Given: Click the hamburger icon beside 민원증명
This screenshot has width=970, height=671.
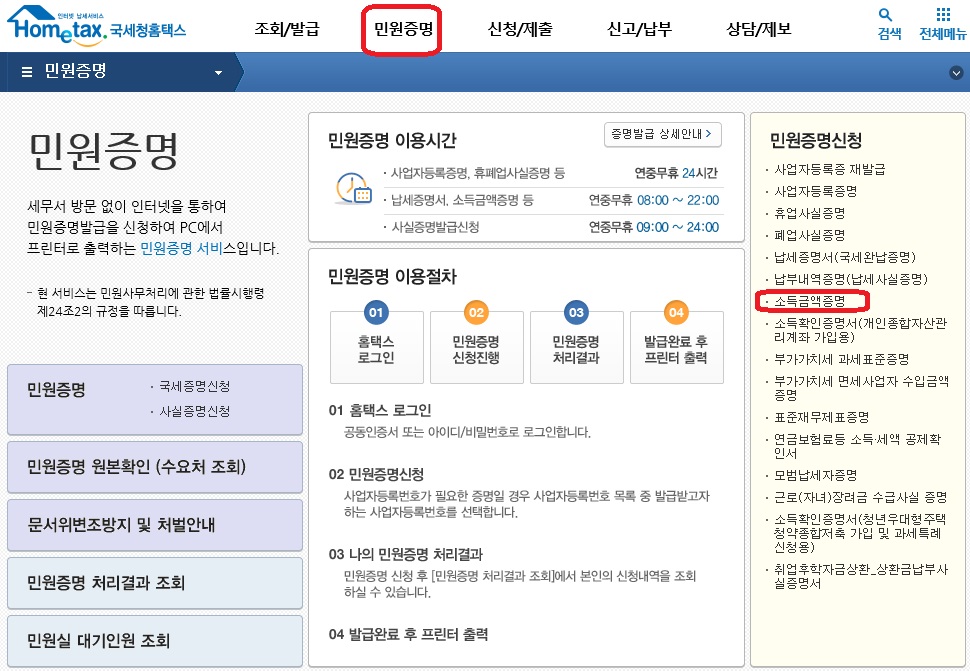Looking at the screenshot, I should [27, 72].
